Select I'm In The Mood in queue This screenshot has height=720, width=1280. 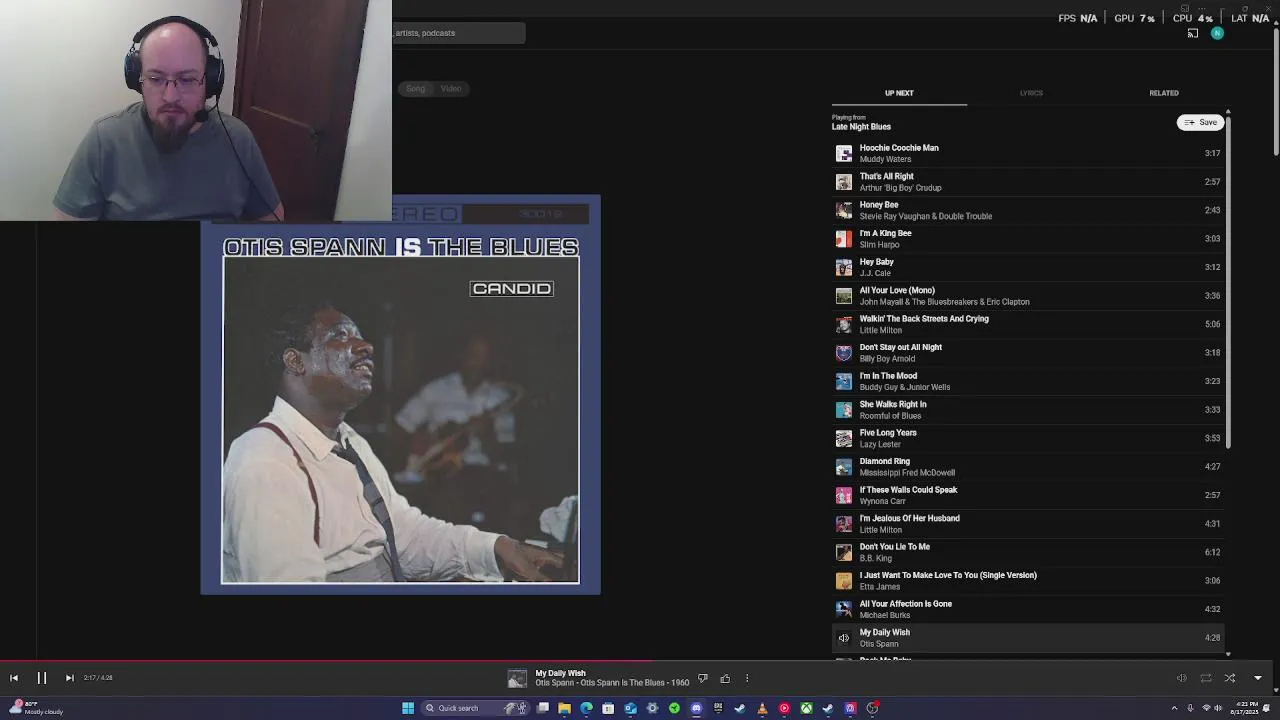[x=1027, y=381]
